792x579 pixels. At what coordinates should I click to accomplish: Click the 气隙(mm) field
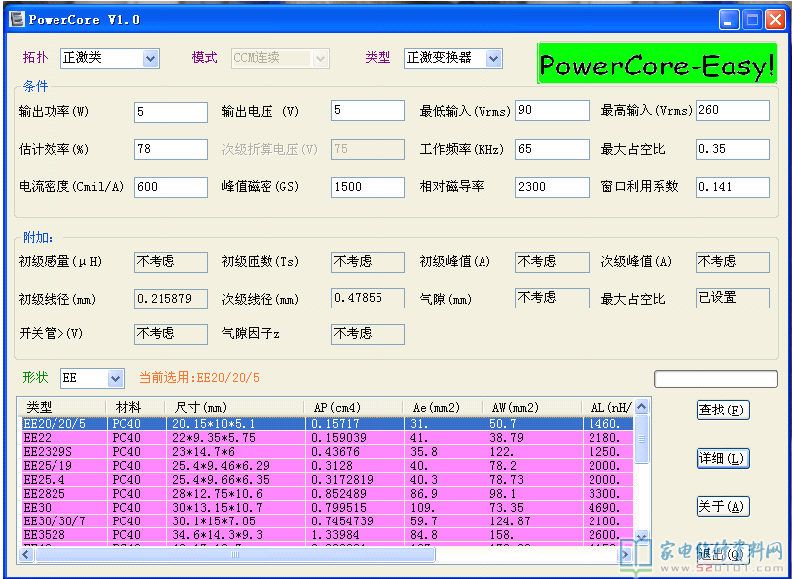(x=552, y=298)
